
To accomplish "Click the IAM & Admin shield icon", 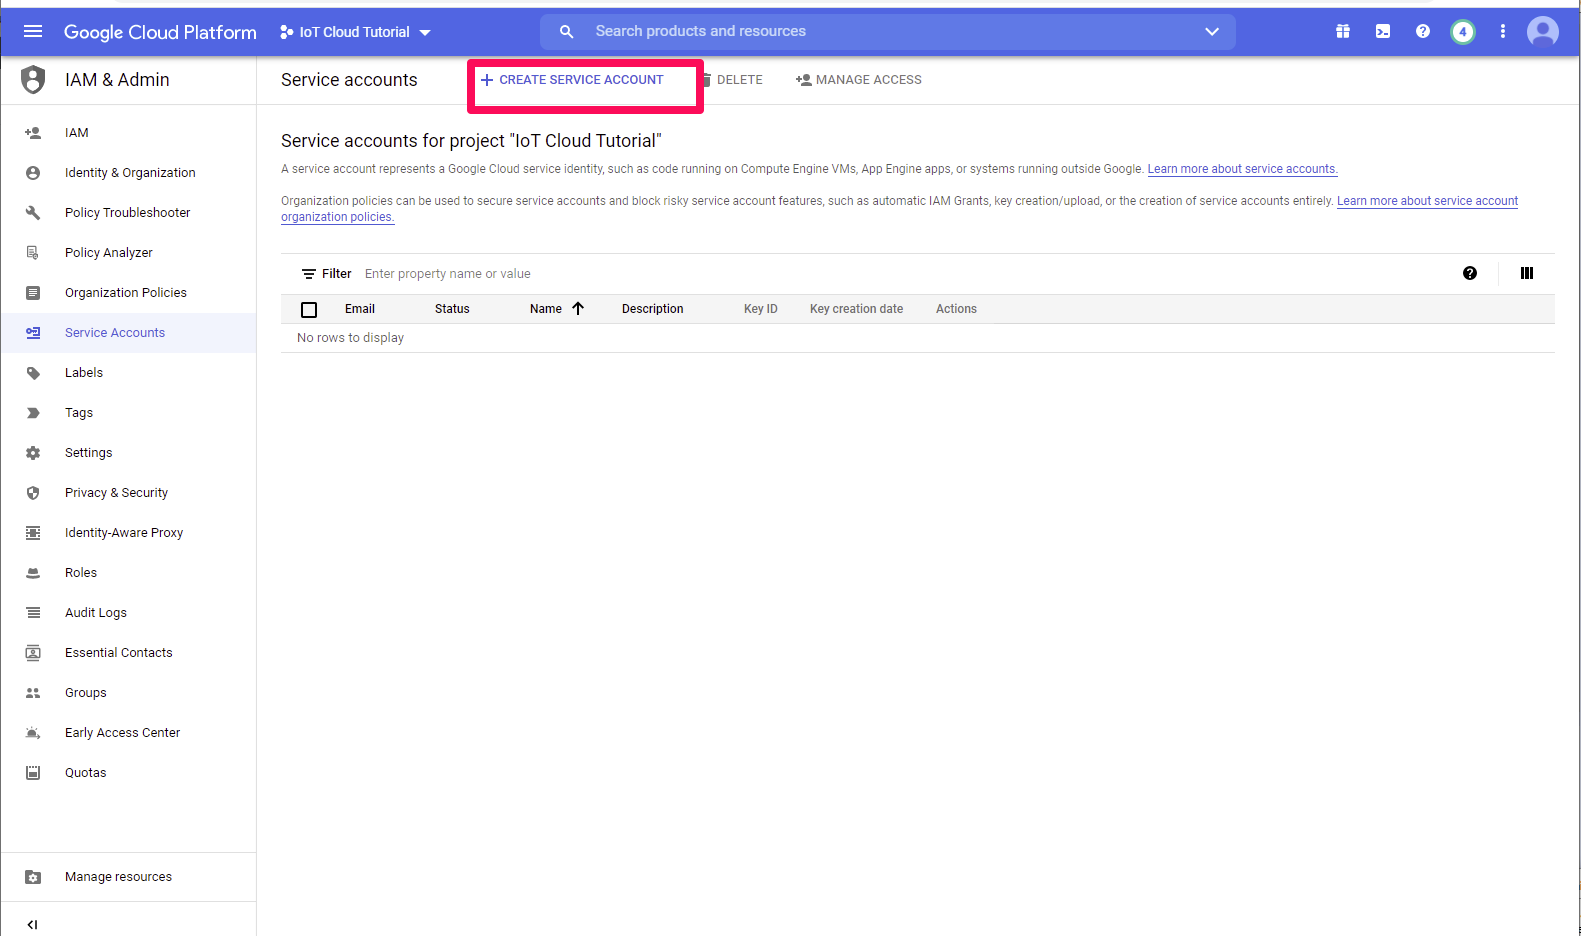I will pyautogui.click(x=33, y=79).
